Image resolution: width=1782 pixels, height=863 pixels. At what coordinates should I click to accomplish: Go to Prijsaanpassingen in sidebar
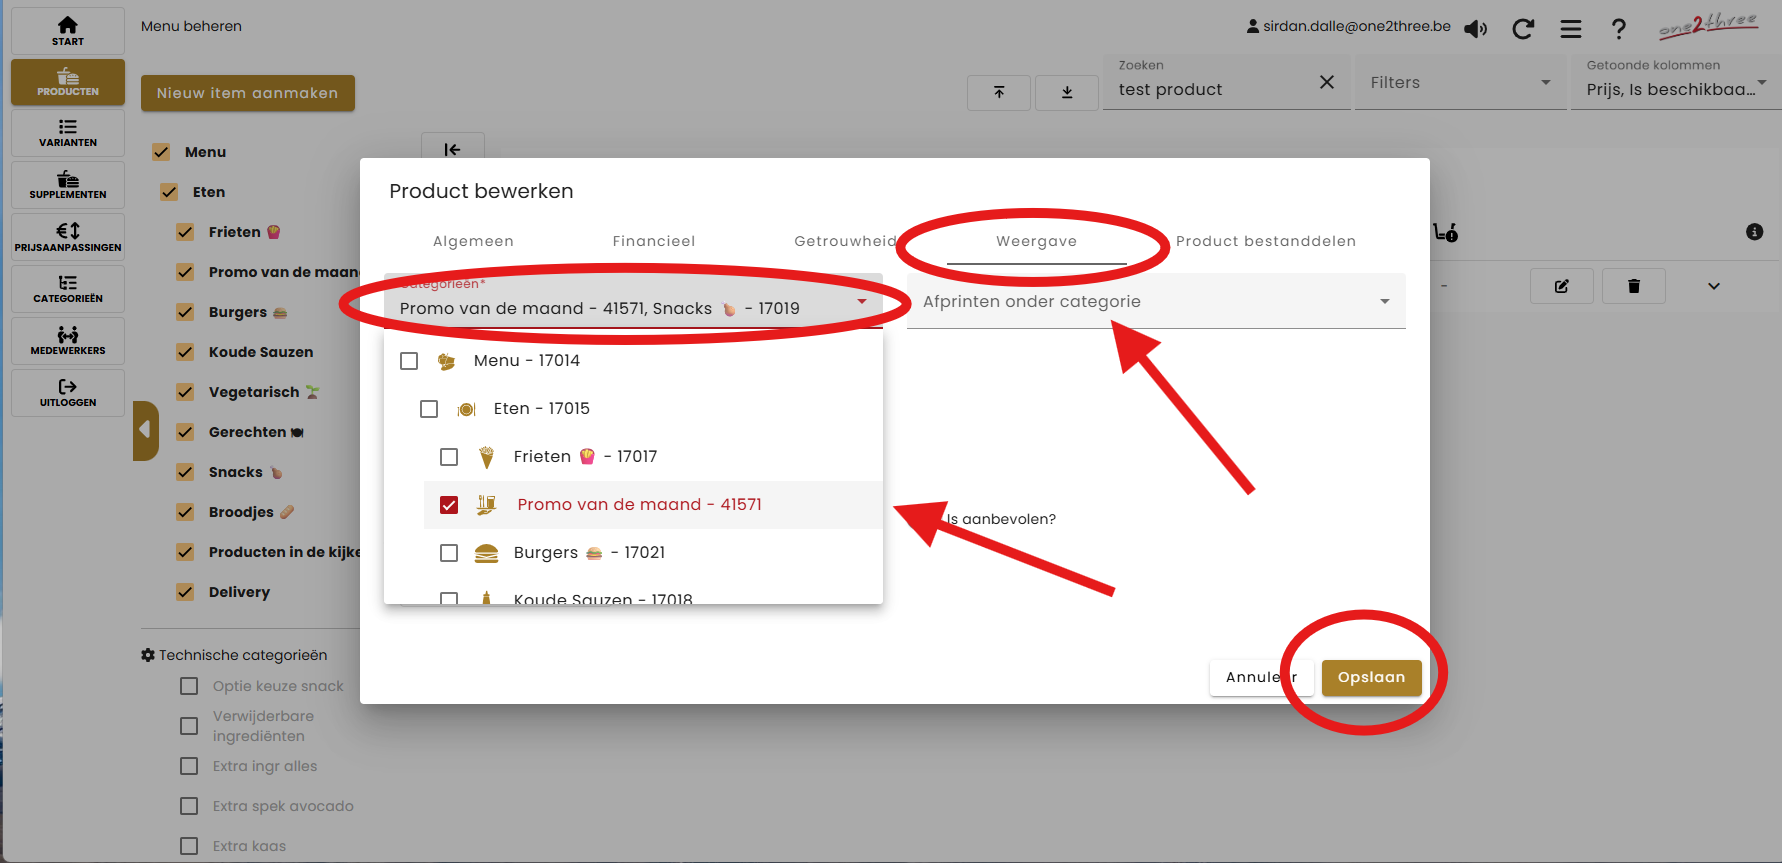click(x=67, y=237)
